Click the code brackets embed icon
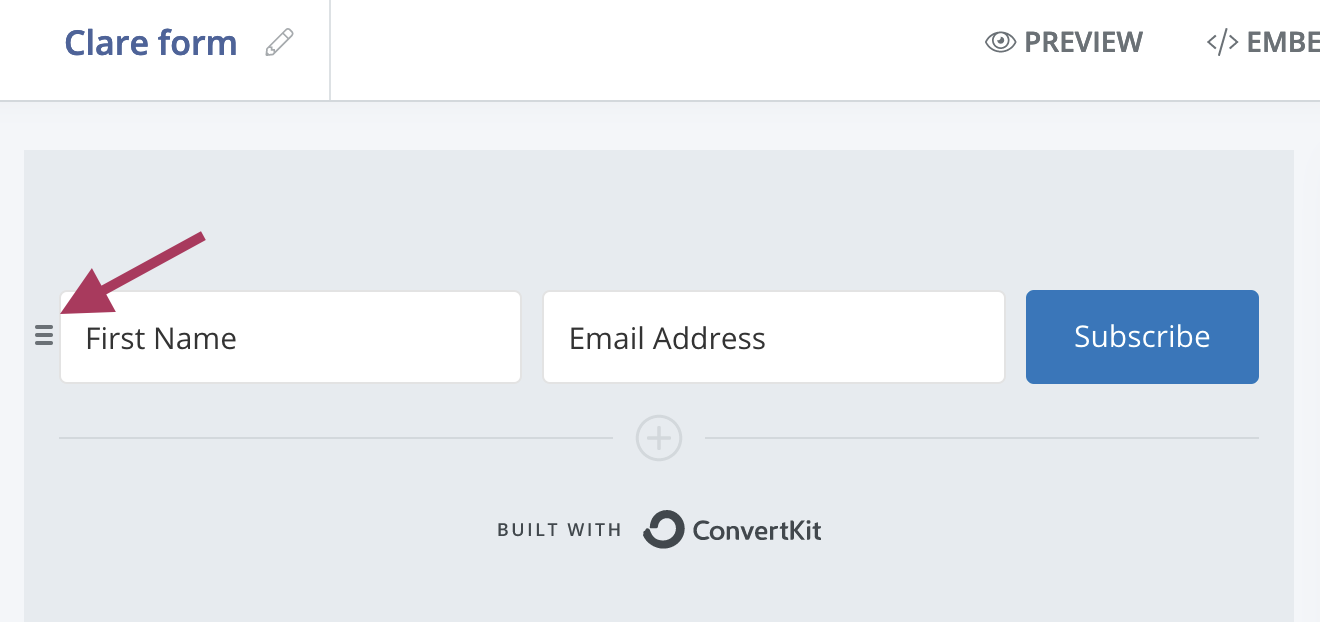The width and height of the screenshot is (1320, 622). pyautogui.click(x=1222, y=42)
